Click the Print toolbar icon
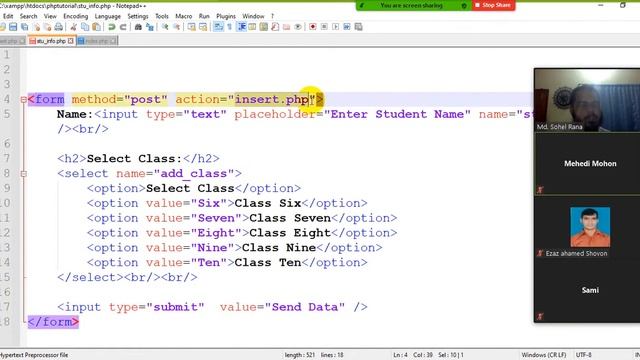Viewport: 640px width, 360px height. pyautogui.click(x=59, y=27)
